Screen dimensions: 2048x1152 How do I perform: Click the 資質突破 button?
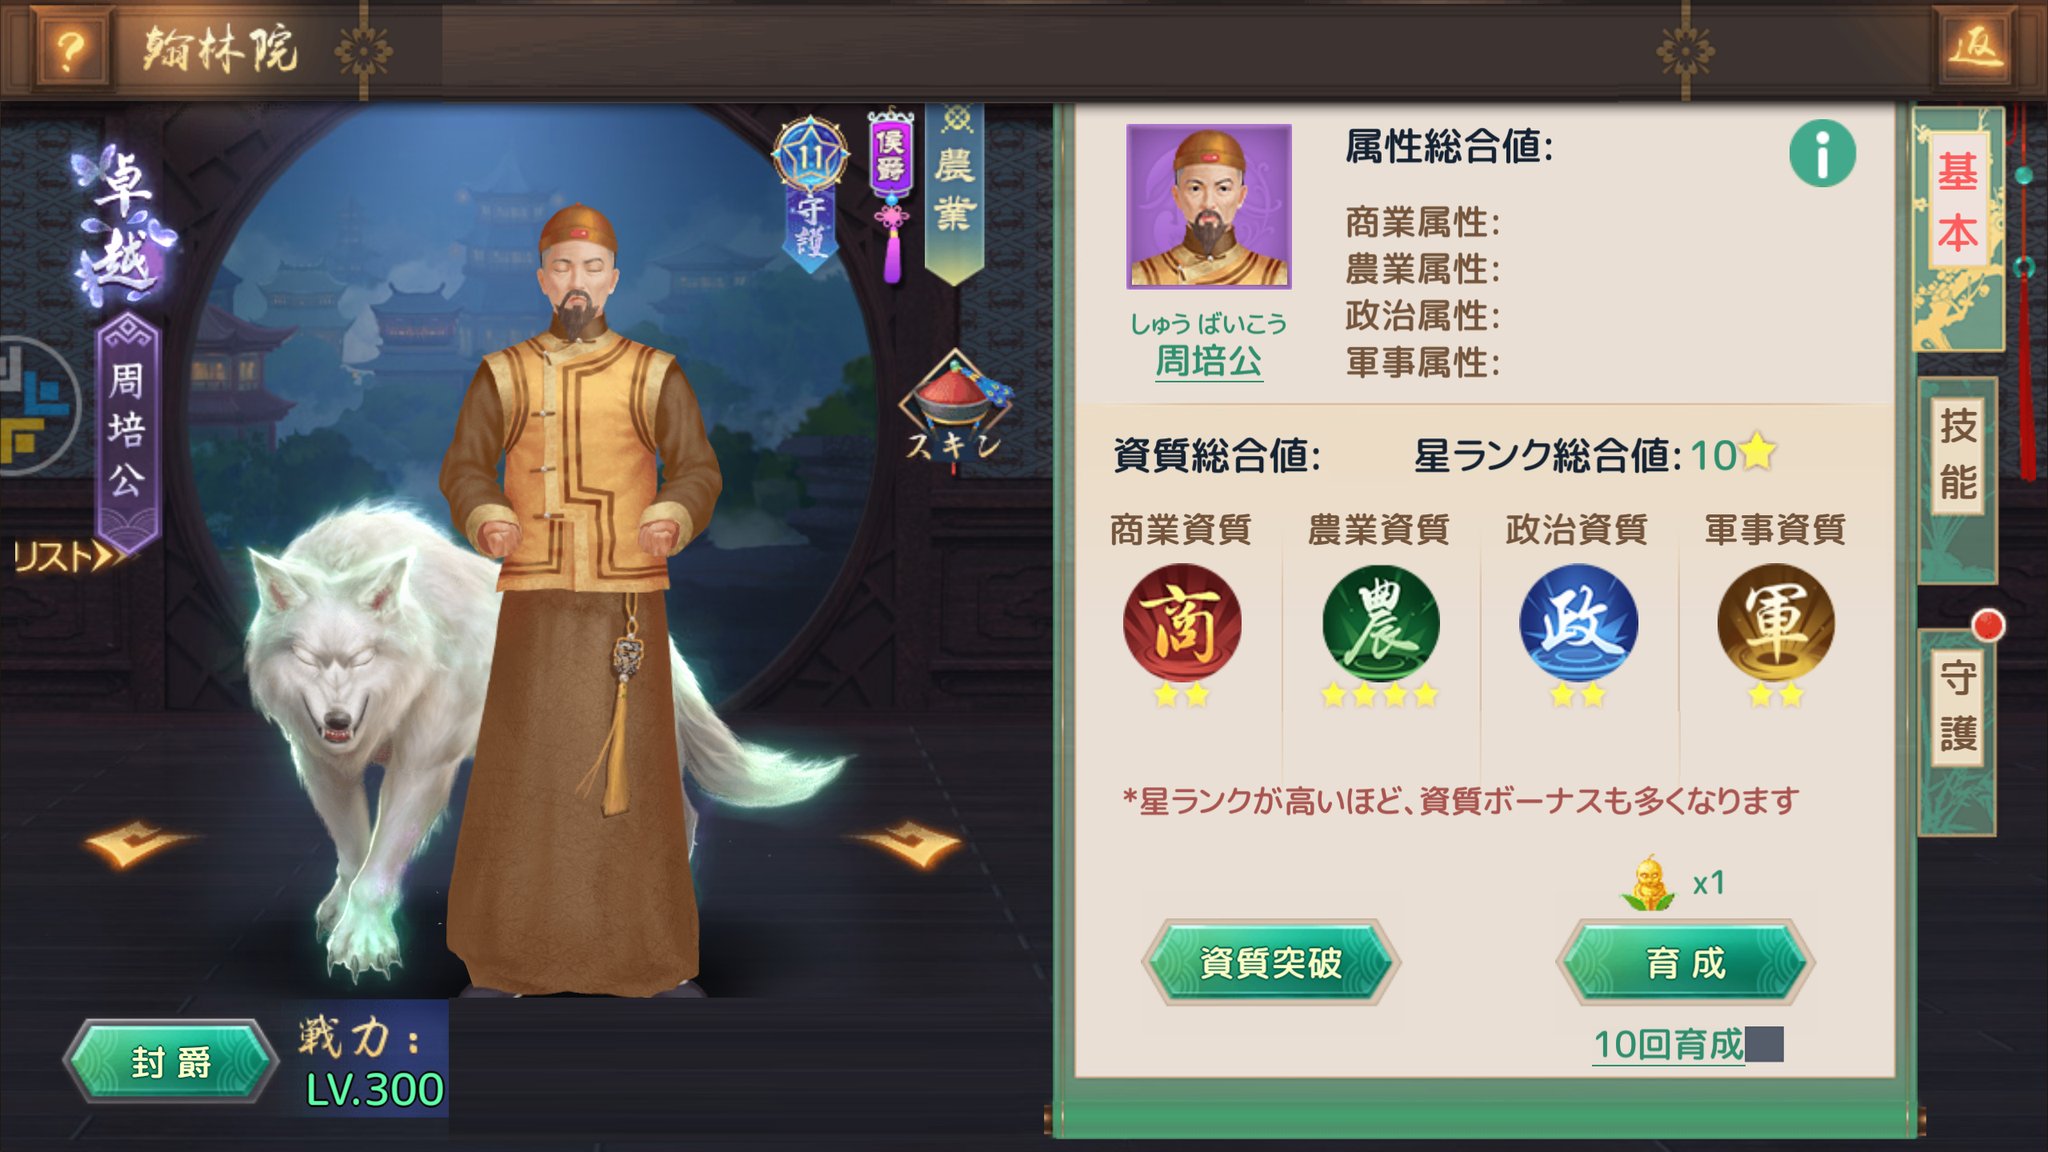click(1271, 962)
